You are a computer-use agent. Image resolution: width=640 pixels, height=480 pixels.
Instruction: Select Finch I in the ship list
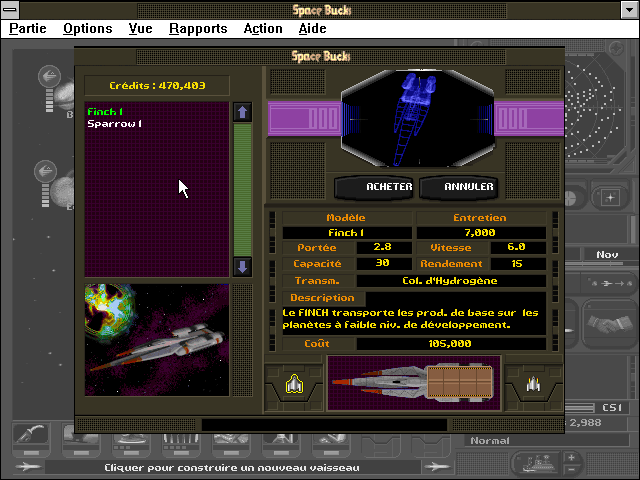click(105, 111)
